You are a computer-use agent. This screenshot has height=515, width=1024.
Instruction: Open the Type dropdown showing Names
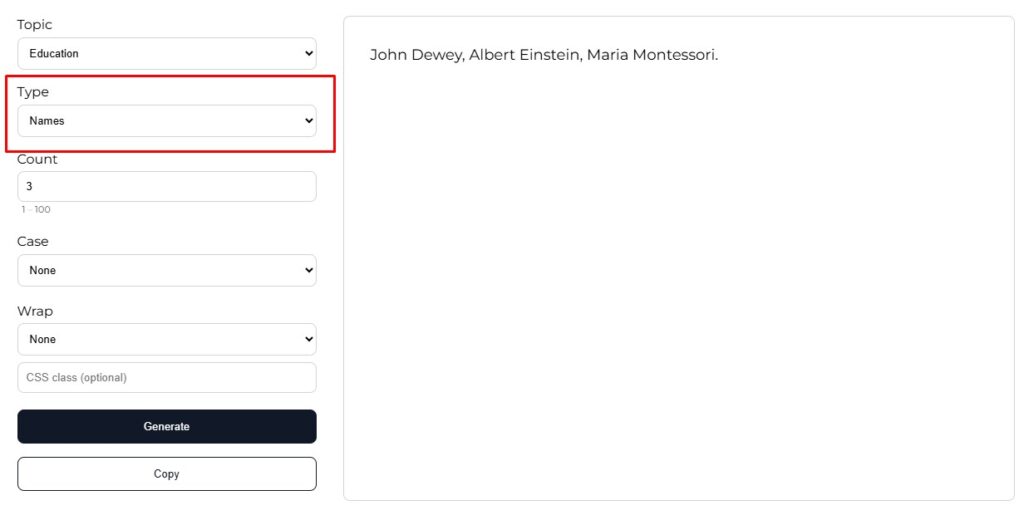(x=166, y=121)
